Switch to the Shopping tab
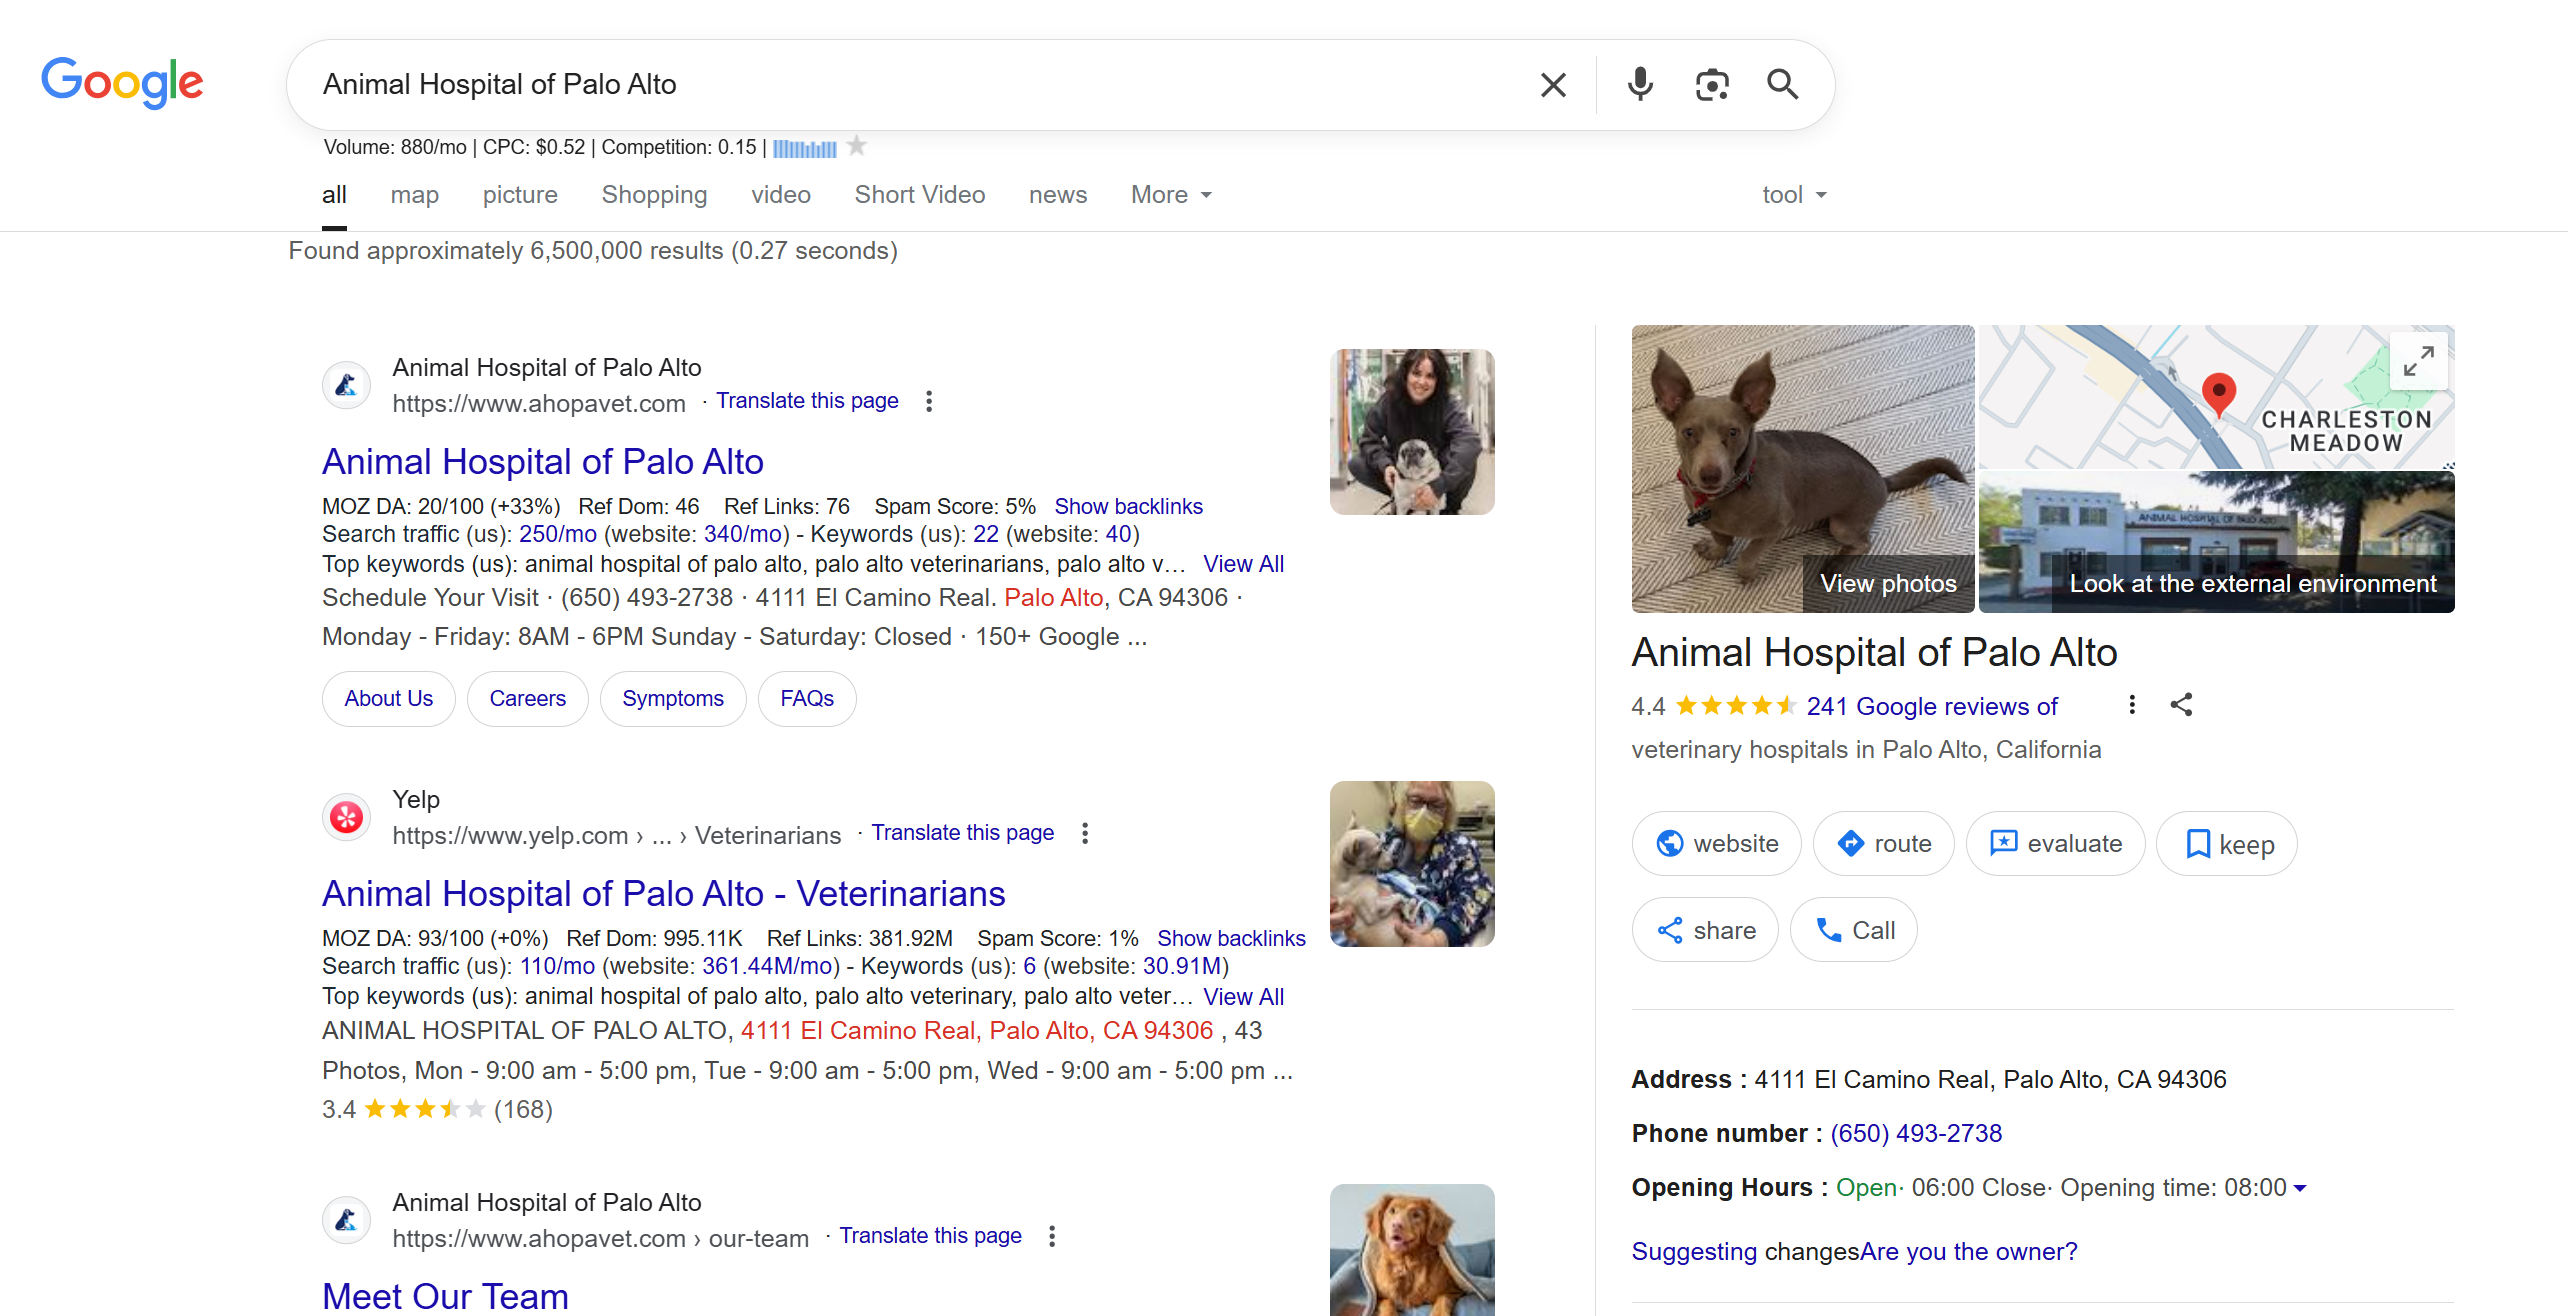This screenshot has width=2568, height=1316. pyautogui.click(x=654, y=194)
